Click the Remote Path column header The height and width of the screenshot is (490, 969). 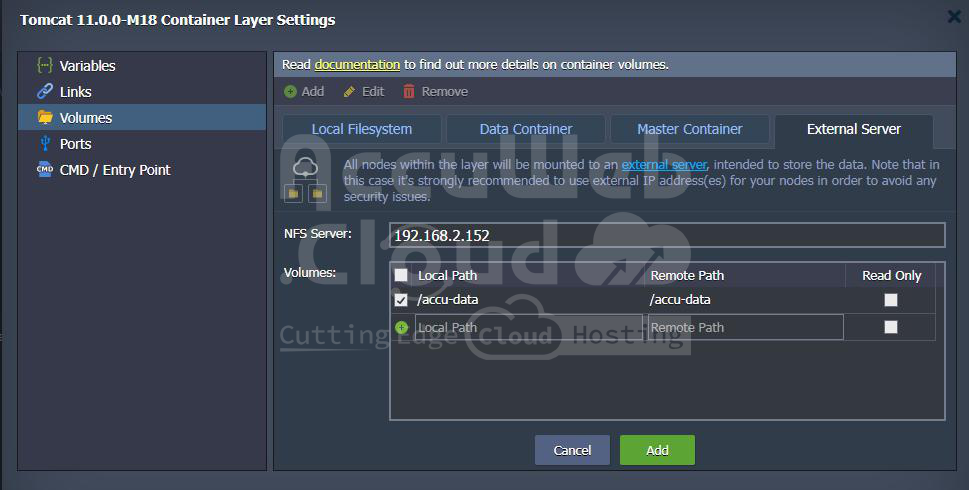pyautogui.click(x=687, y=276)
